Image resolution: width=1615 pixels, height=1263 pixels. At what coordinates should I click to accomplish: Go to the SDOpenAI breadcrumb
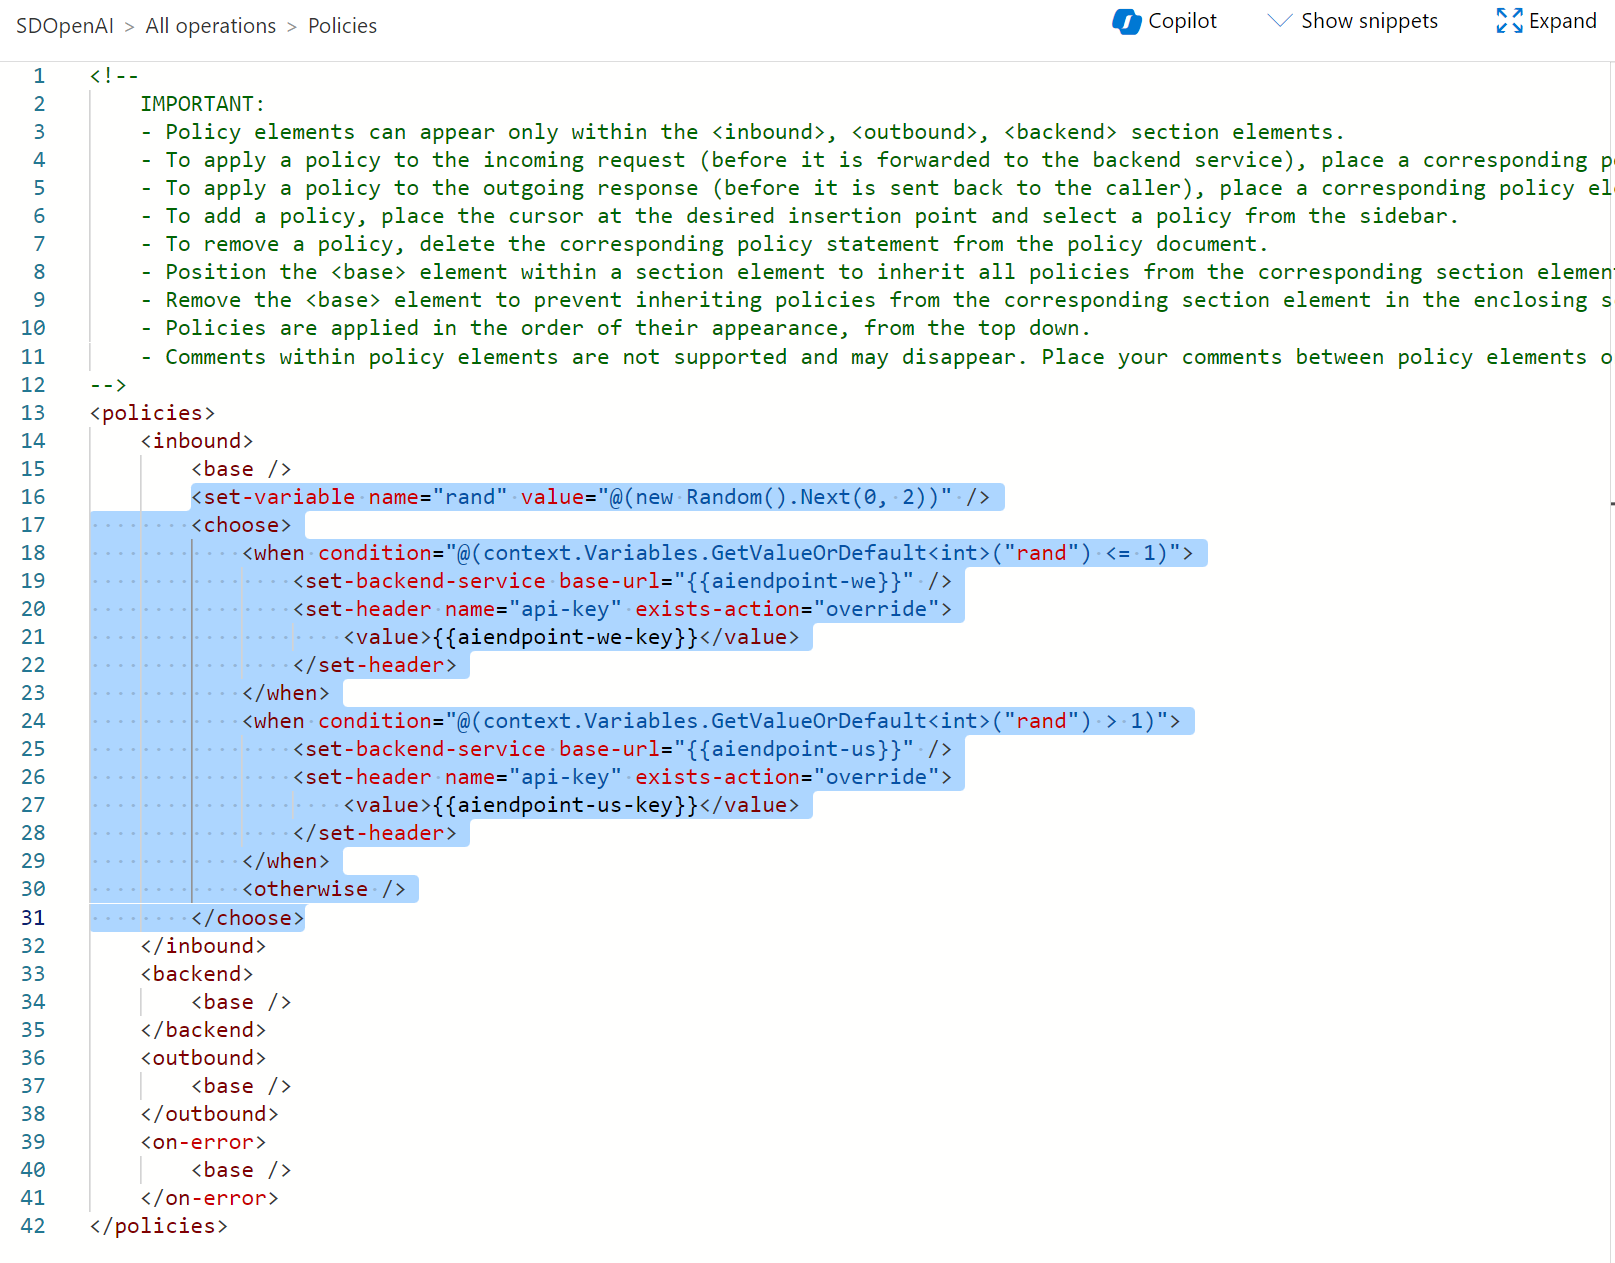point(65,26)
